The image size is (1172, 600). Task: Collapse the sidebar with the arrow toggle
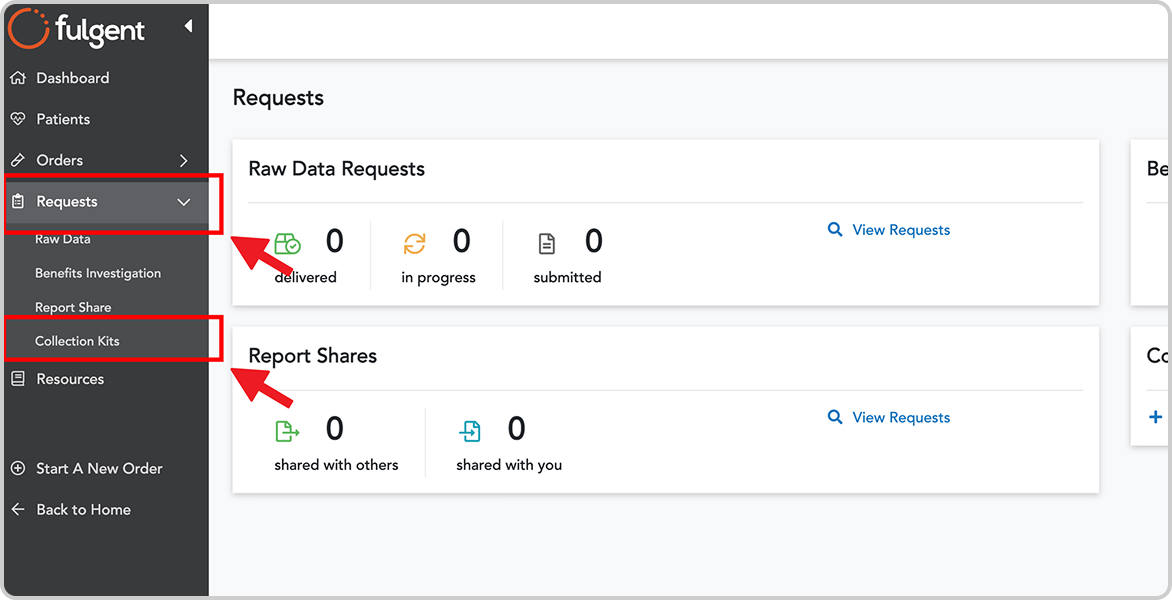(x=188, y=28)
